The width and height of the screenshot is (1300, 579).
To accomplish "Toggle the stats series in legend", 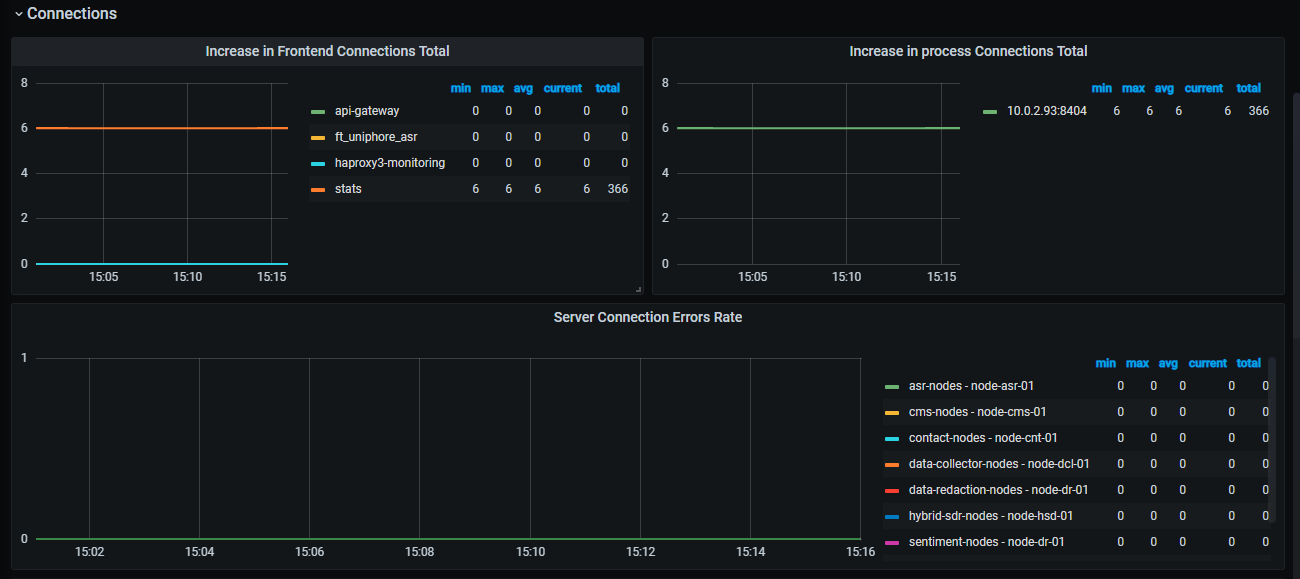I will tap(348, 189).
